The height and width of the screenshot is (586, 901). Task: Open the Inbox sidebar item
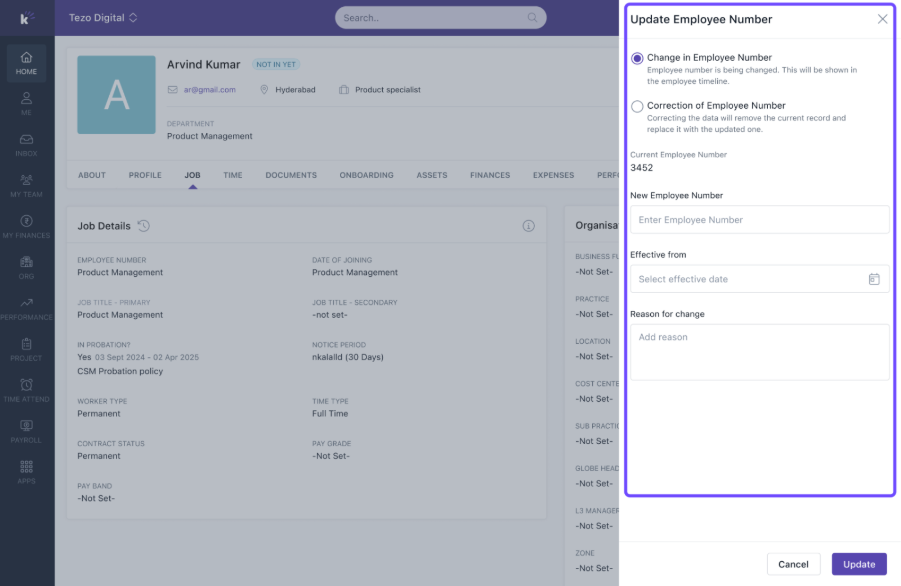[x=26, y=145]
